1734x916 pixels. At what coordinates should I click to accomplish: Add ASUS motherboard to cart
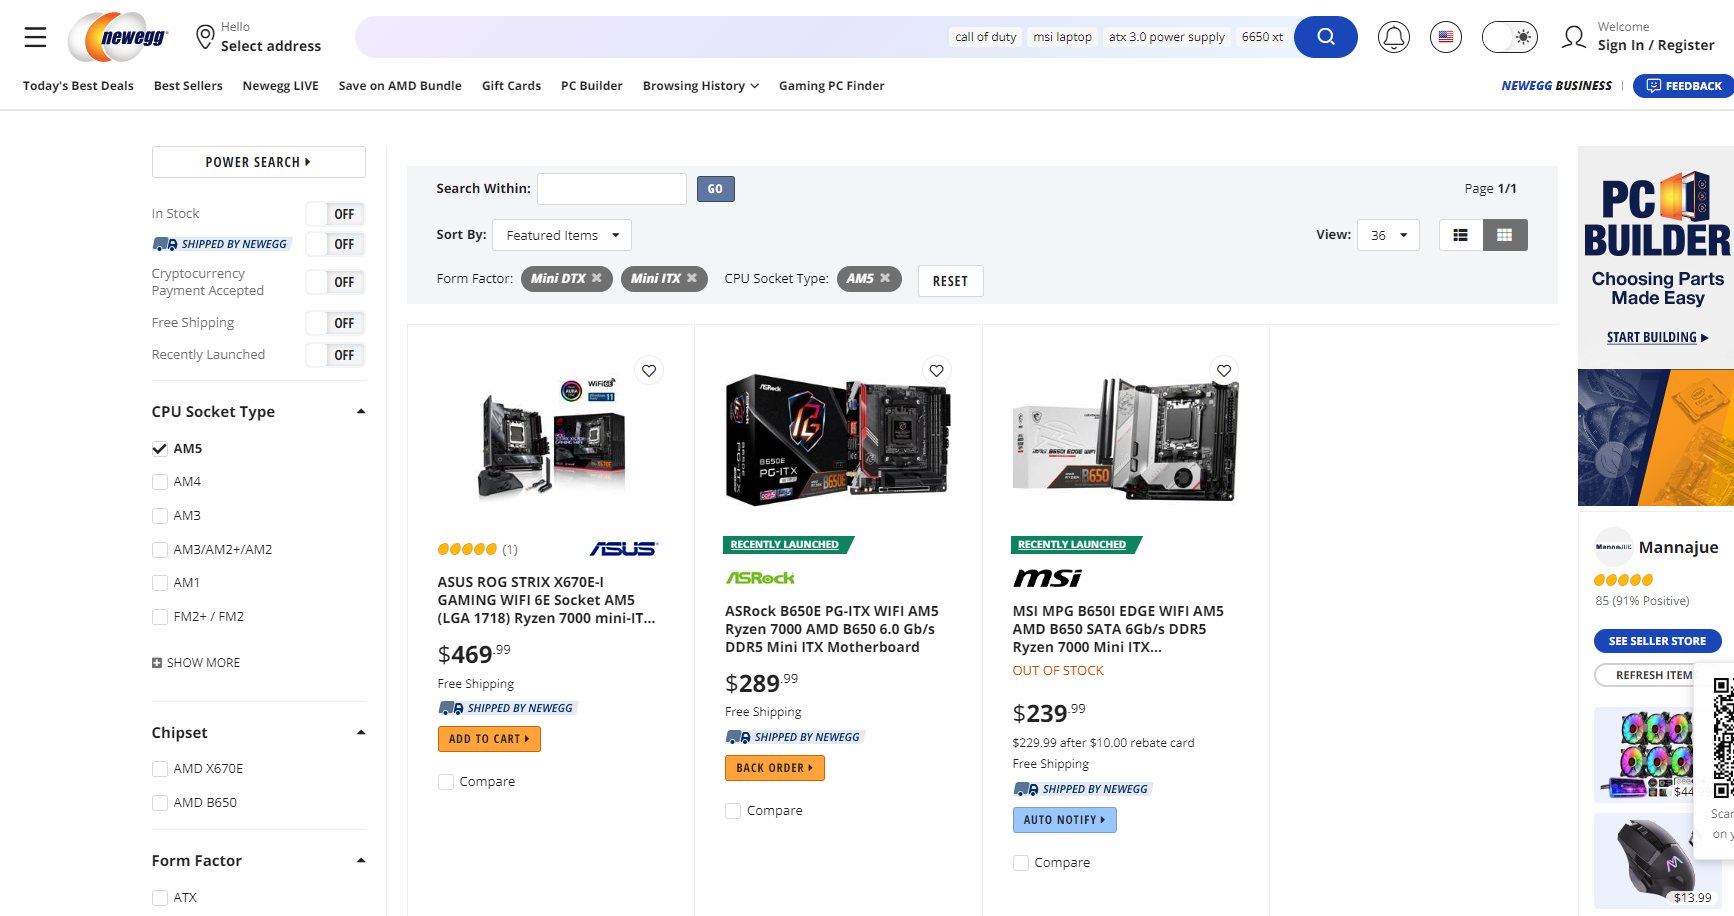[489, 739]
